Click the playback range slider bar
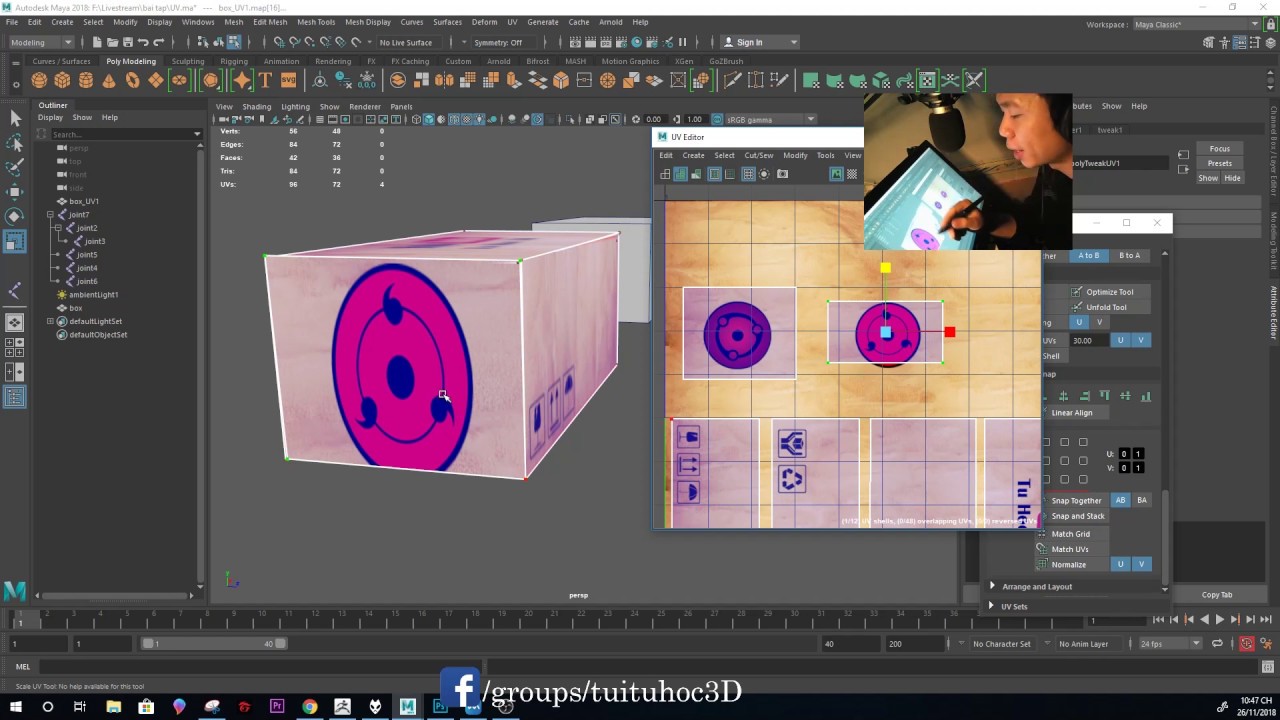 (213, 644)
